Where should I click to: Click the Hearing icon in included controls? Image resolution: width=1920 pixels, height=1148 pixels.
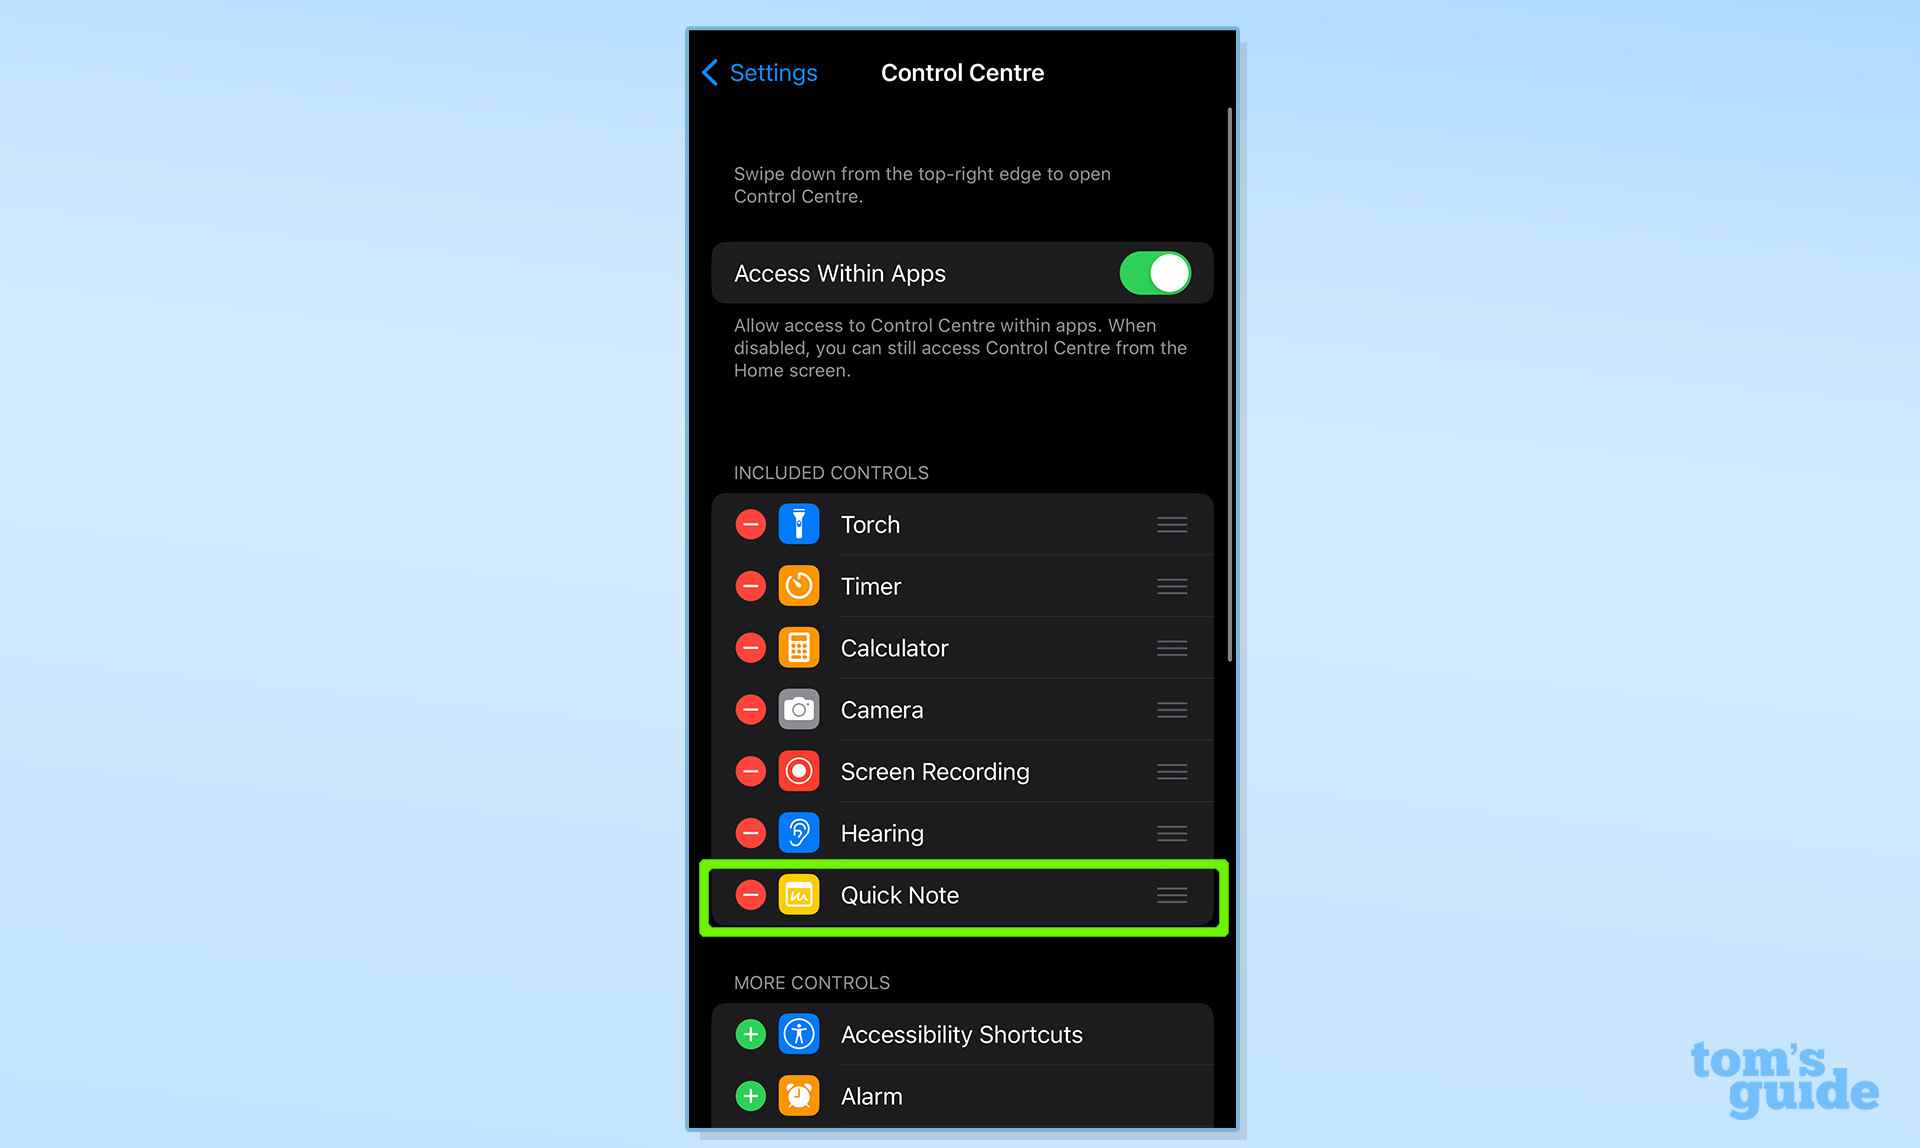798,832
